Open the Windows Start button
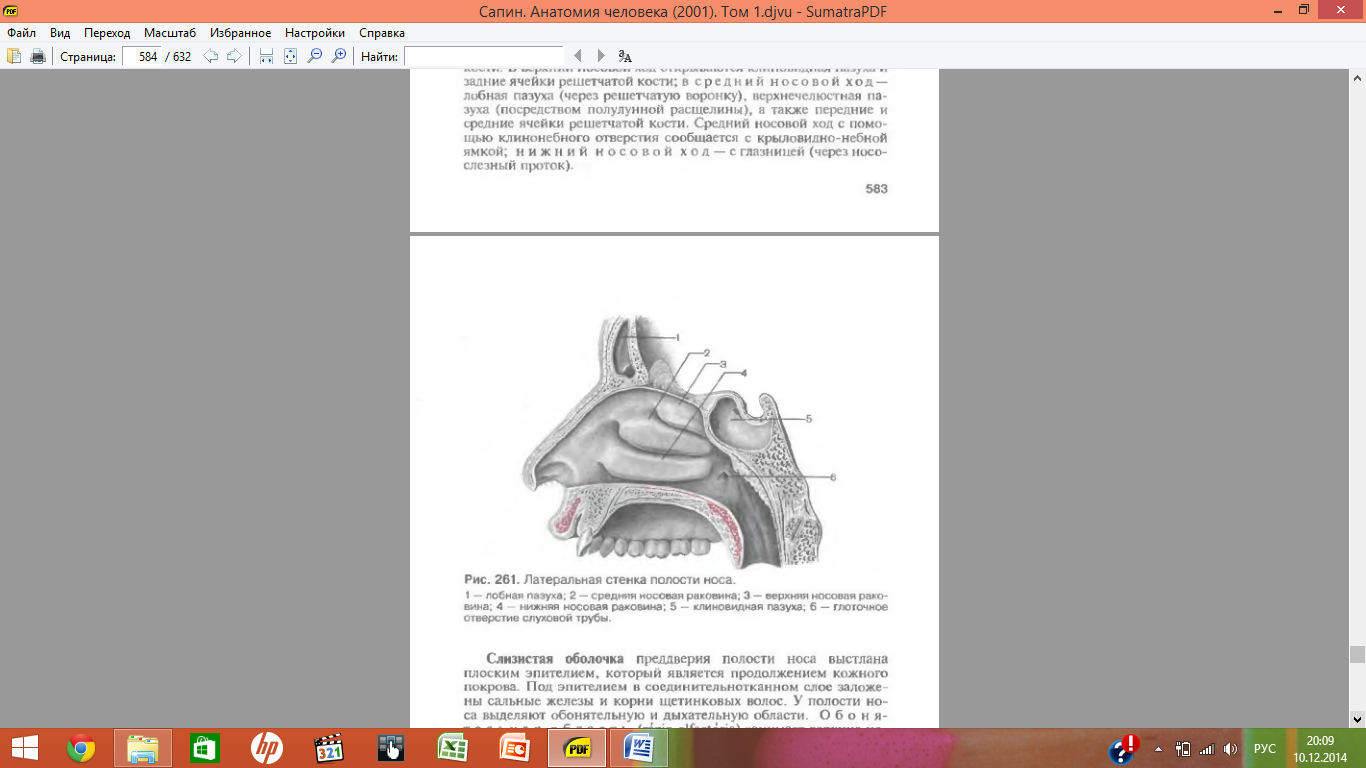The height and width of the screenshot is (768, 1366). 24,747
